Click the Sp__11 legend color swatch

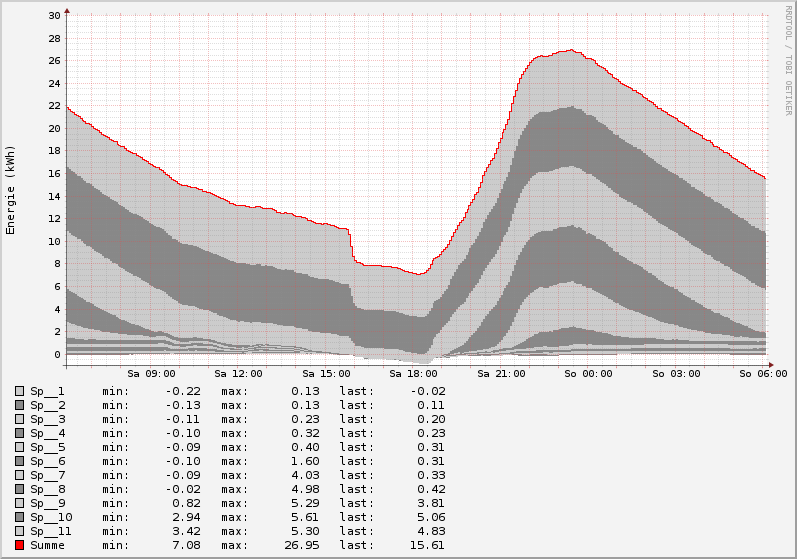click(19, 531)
